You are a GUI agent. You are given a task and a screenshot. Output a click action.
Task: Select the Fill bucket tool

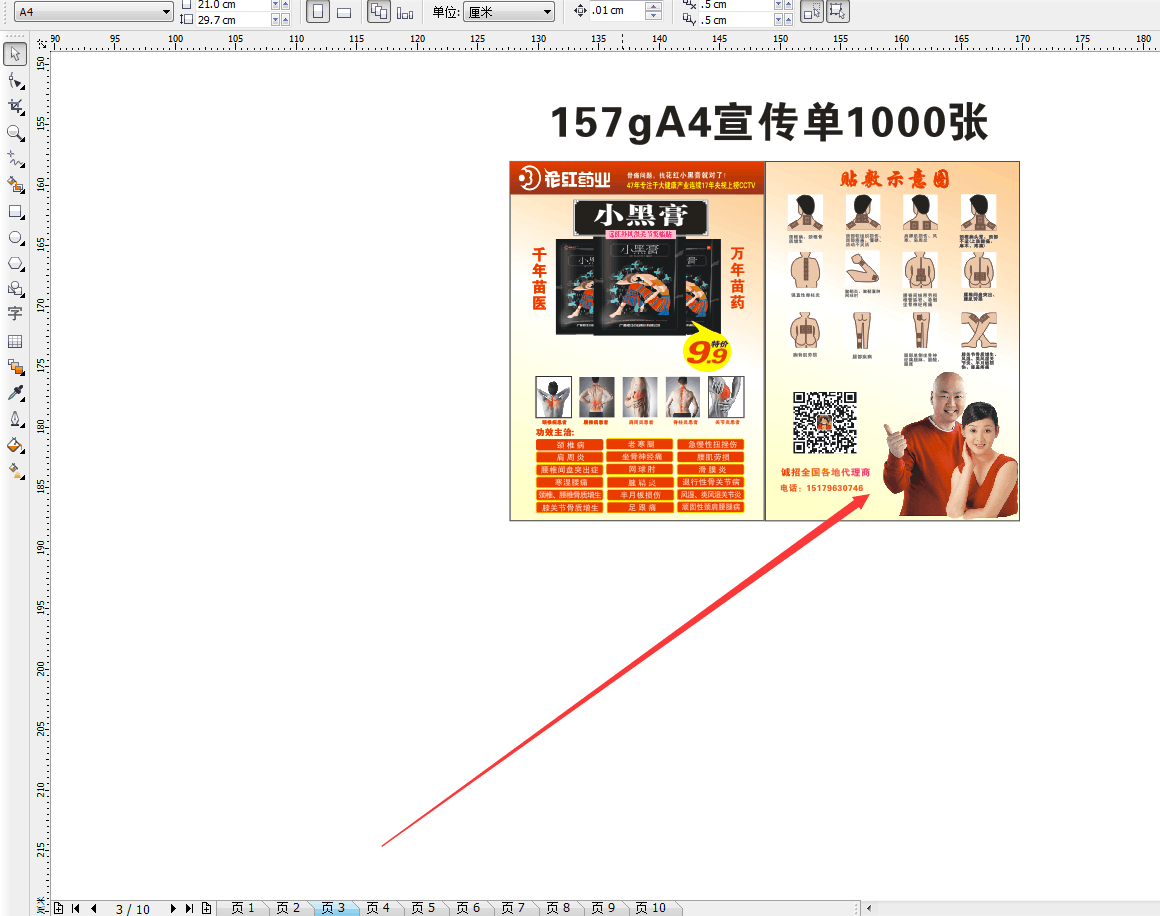(x=15, y=445)
